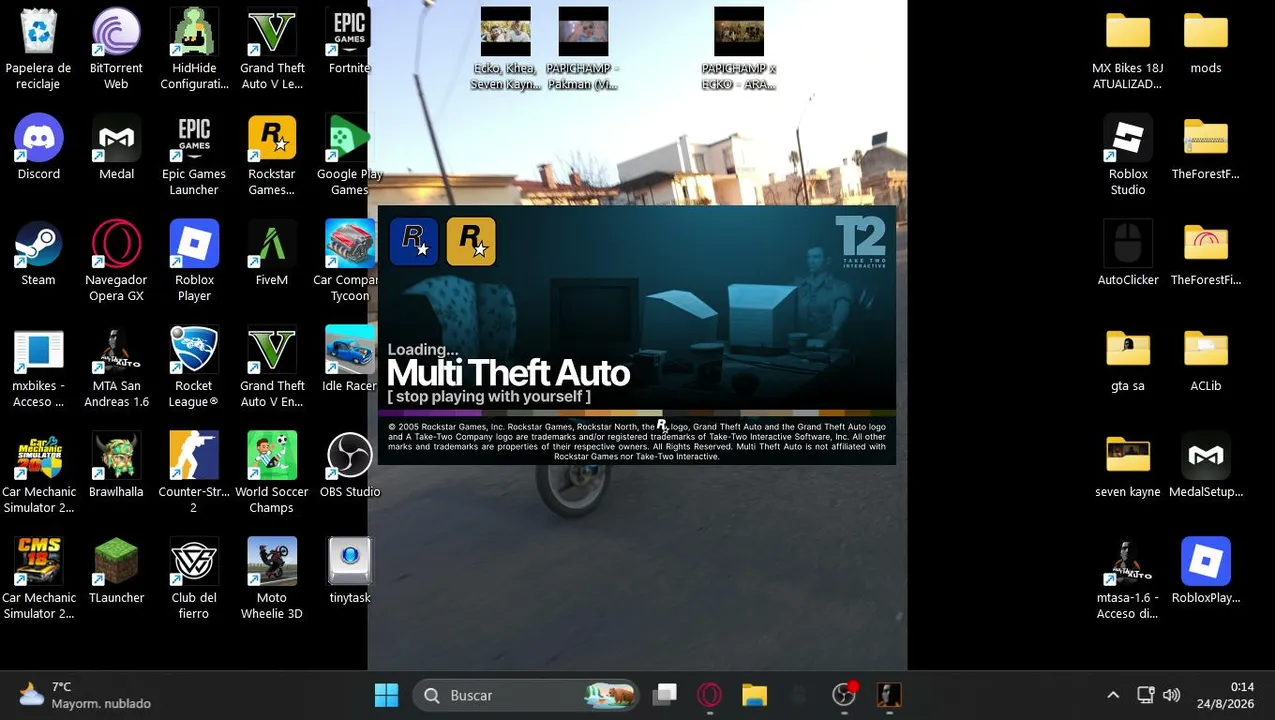Select Google Play Games icon
Screen dimensions: 1275x720
pyautogui.click(x=349, y=155)
